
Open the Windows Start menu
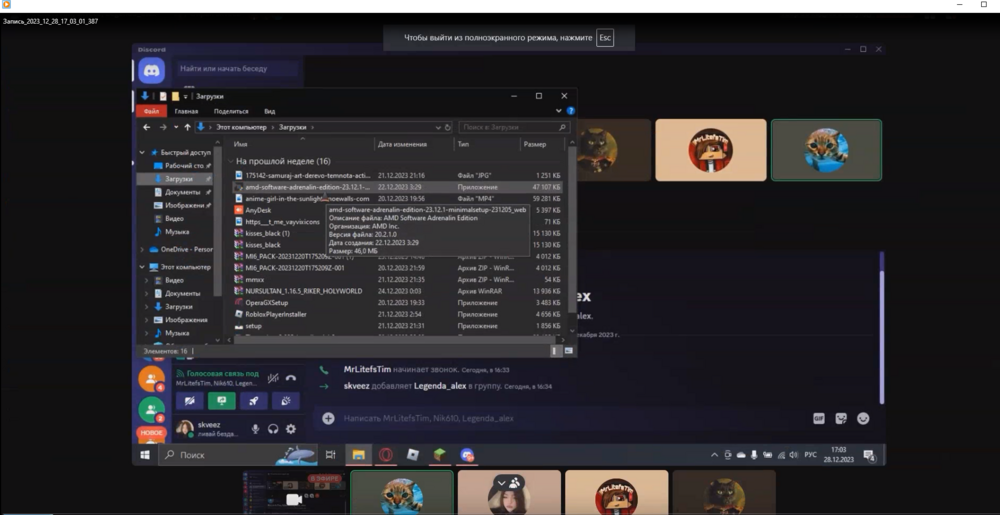pyautogui.click(x=145, y=455)
